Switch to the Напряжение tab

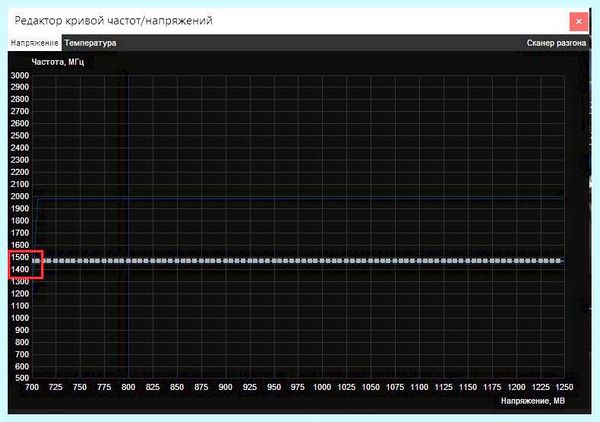34,43
